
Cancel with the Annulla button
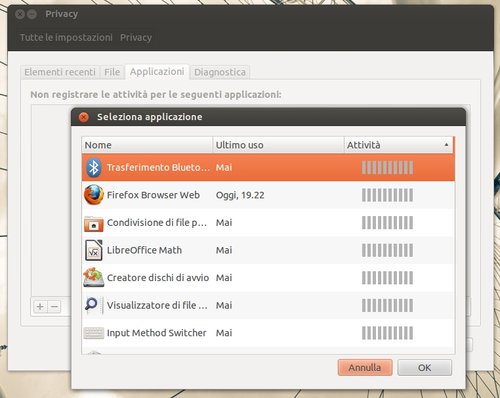(365, 367)
